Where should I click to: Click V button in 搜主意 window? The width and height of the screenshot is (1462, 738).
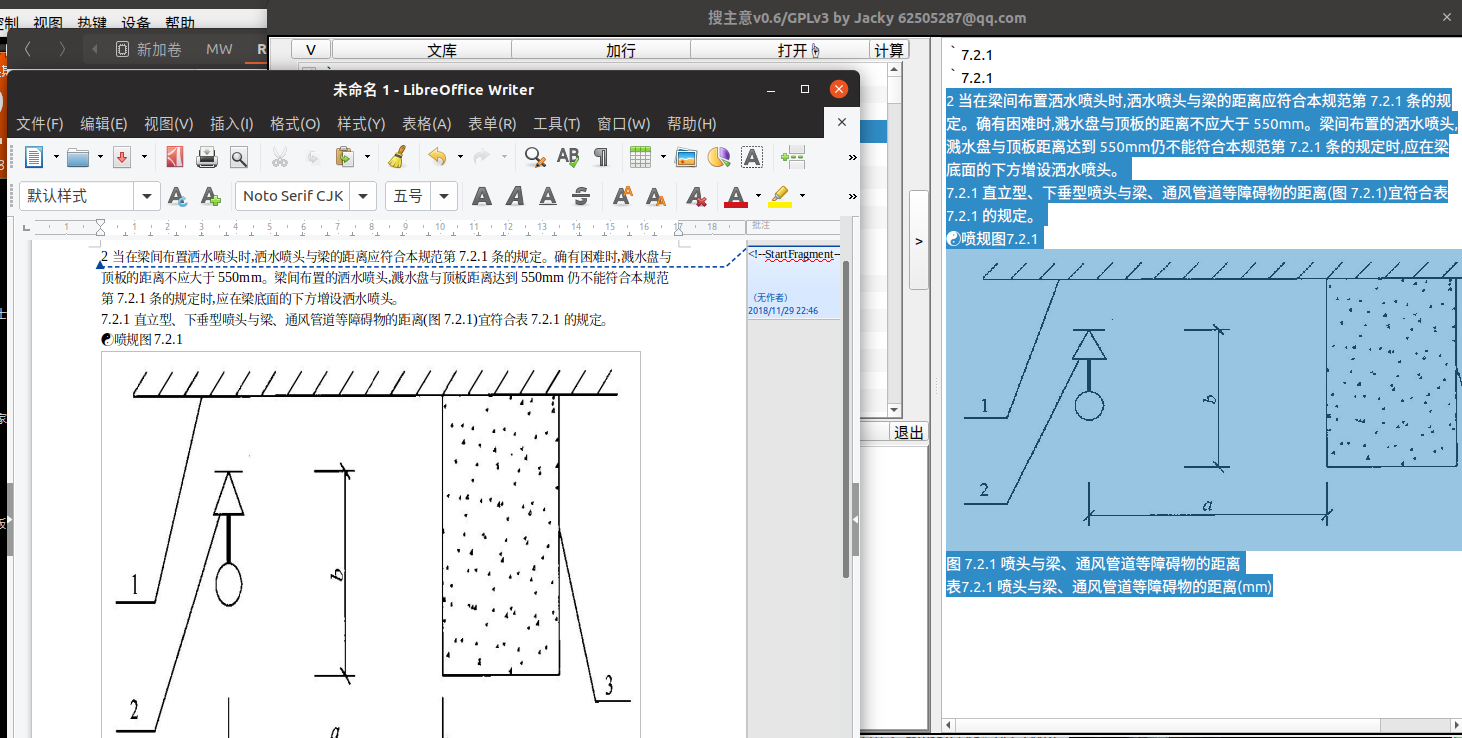point(311,50)
